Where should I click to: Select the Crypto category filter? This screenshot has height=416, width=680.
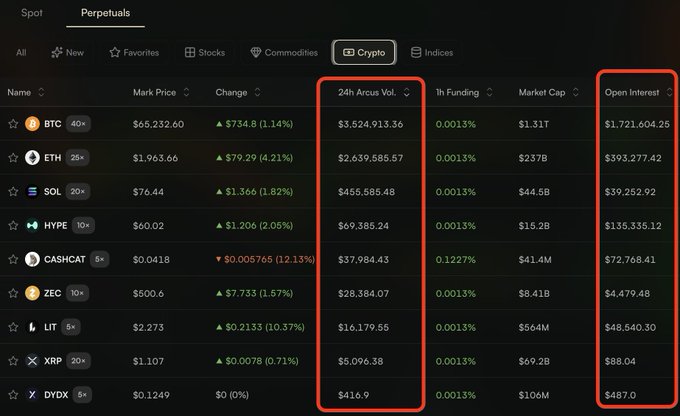click(x=364, y=52)
